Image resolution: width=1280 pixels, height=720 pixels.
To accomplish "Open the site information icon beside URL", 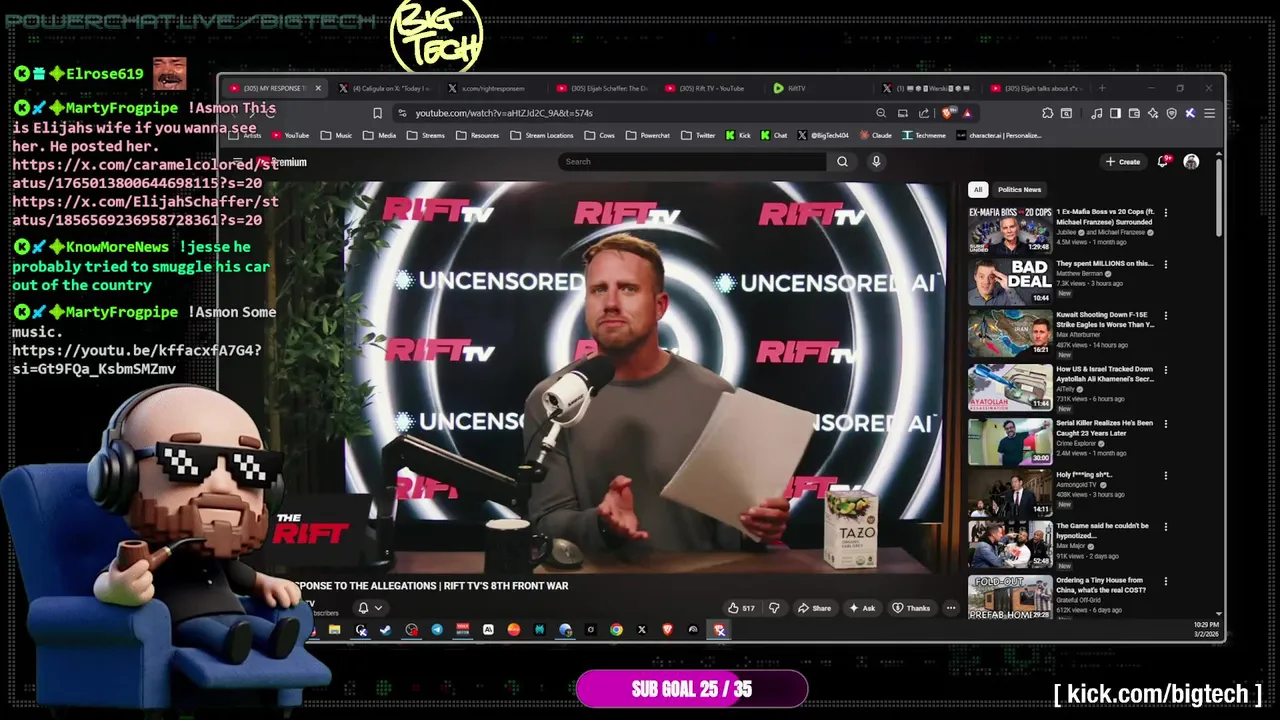I will tap(402, 113).
